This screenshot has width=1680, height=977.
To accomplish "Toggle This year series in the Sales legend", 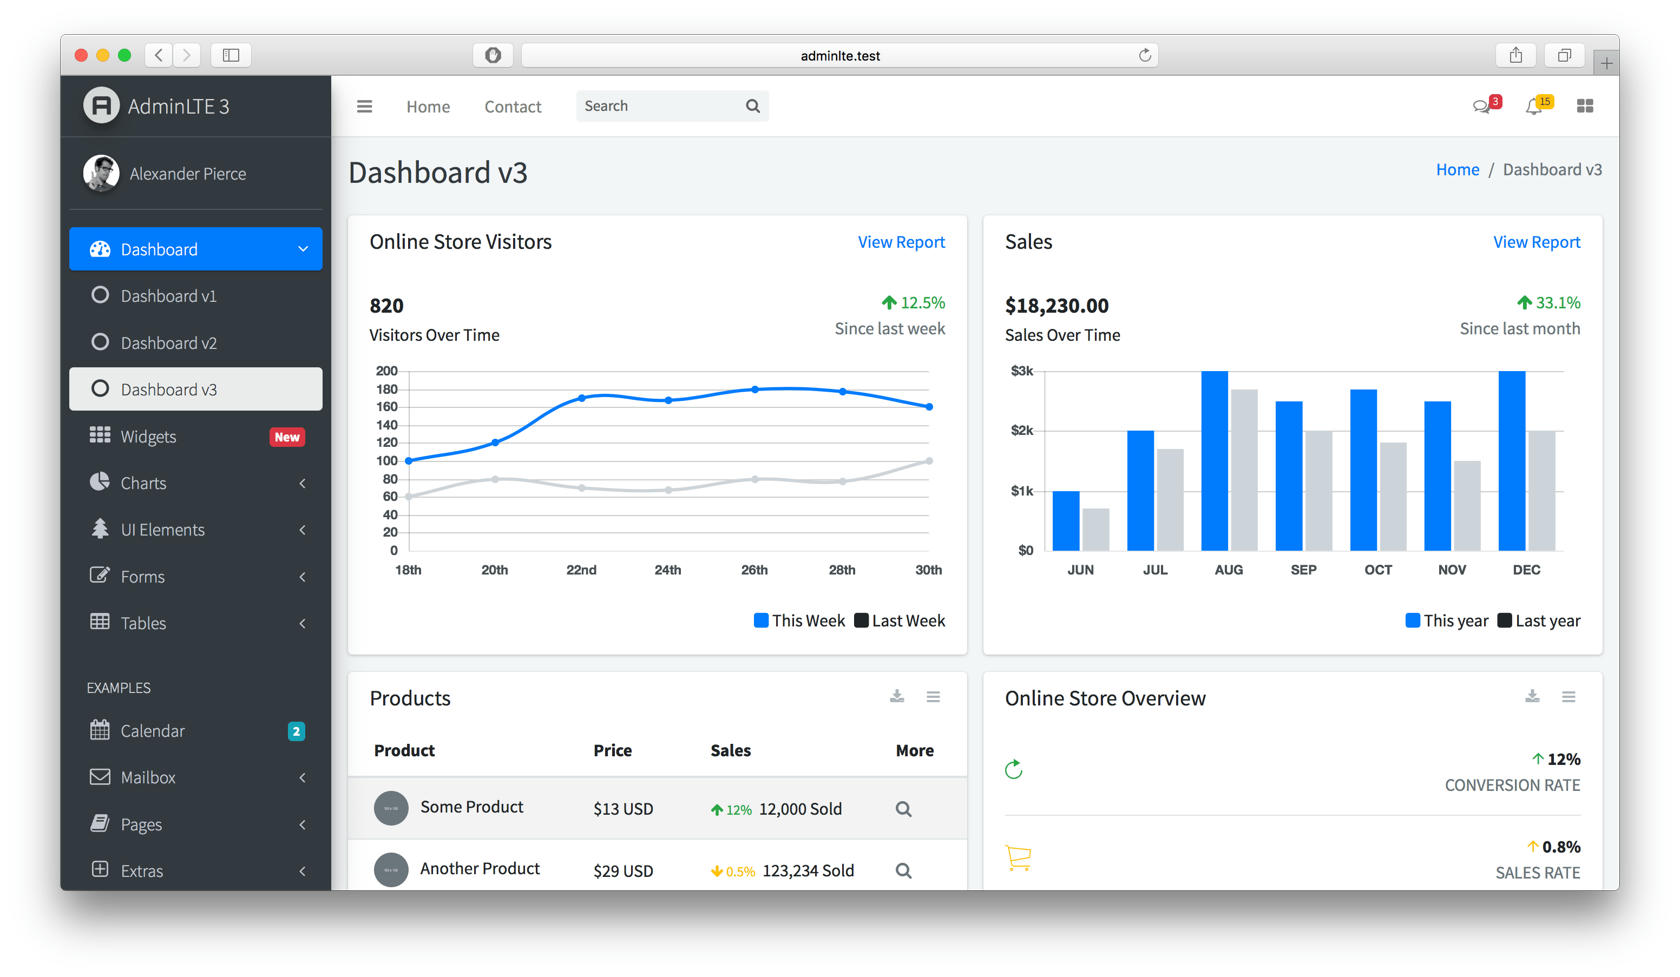I will 1446,620.
